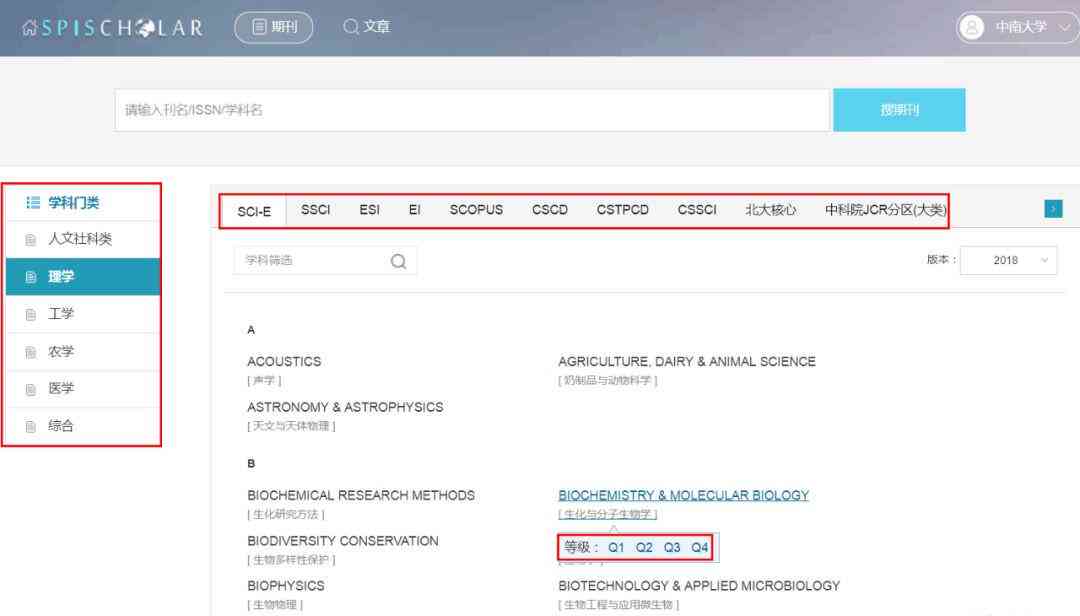This screenshot has height=616, width=1080.
Task: Open AGRICULTURE, DAIRY & ANIMAL SCIENCE subject
Action: 687,362
